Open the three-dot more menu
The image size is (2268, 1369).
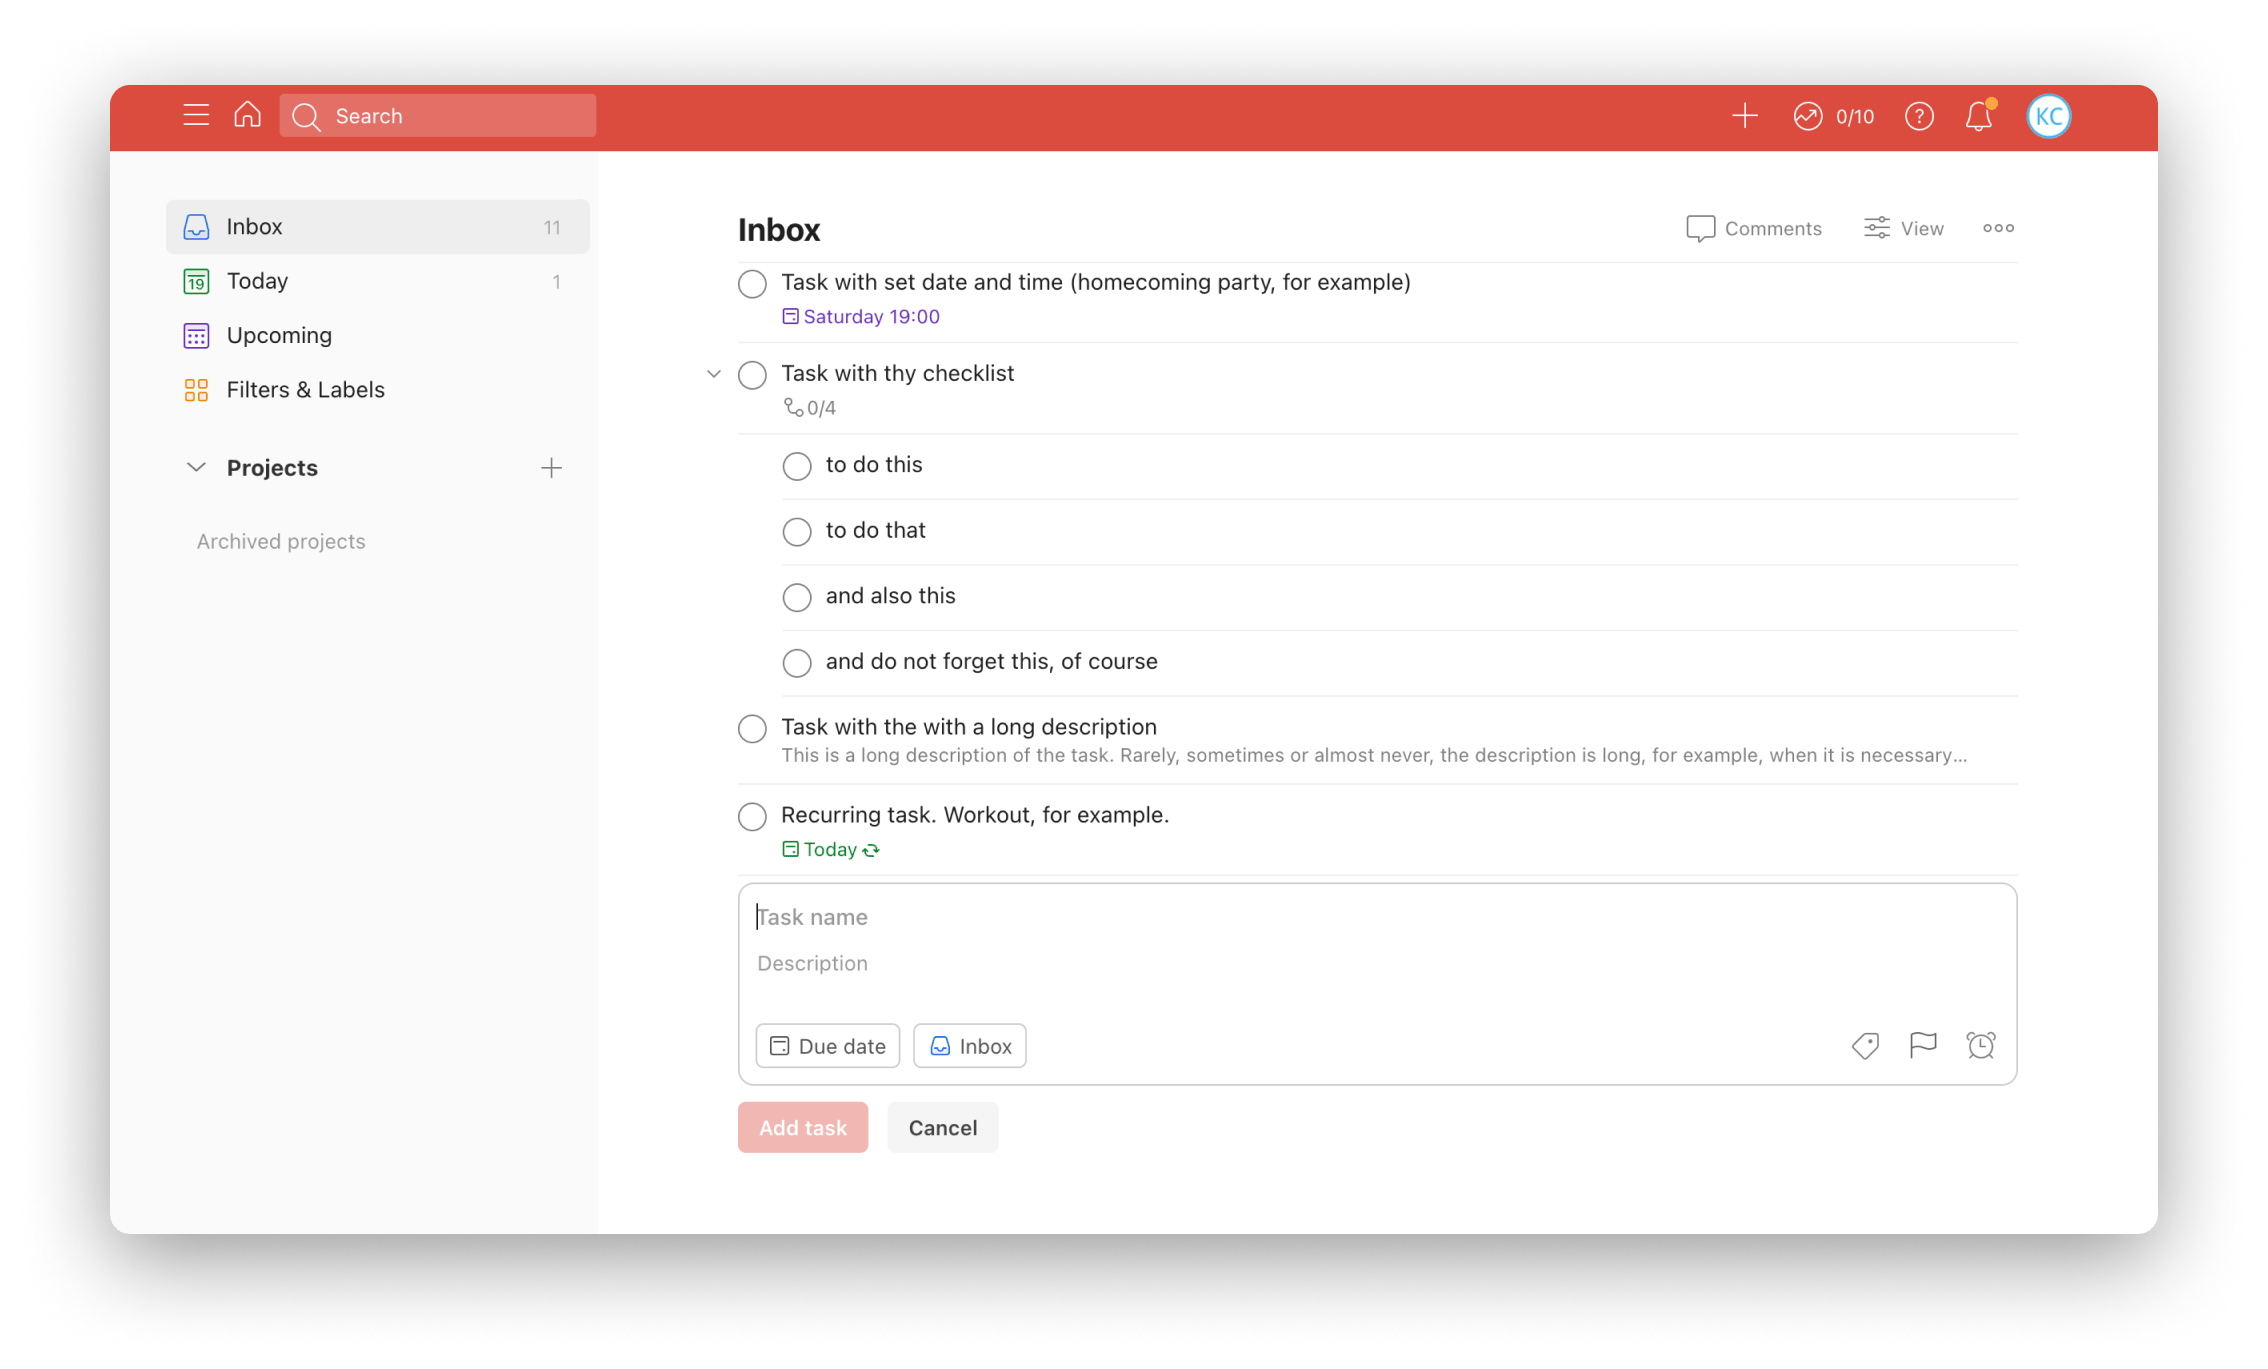[x=1999, y=228]
